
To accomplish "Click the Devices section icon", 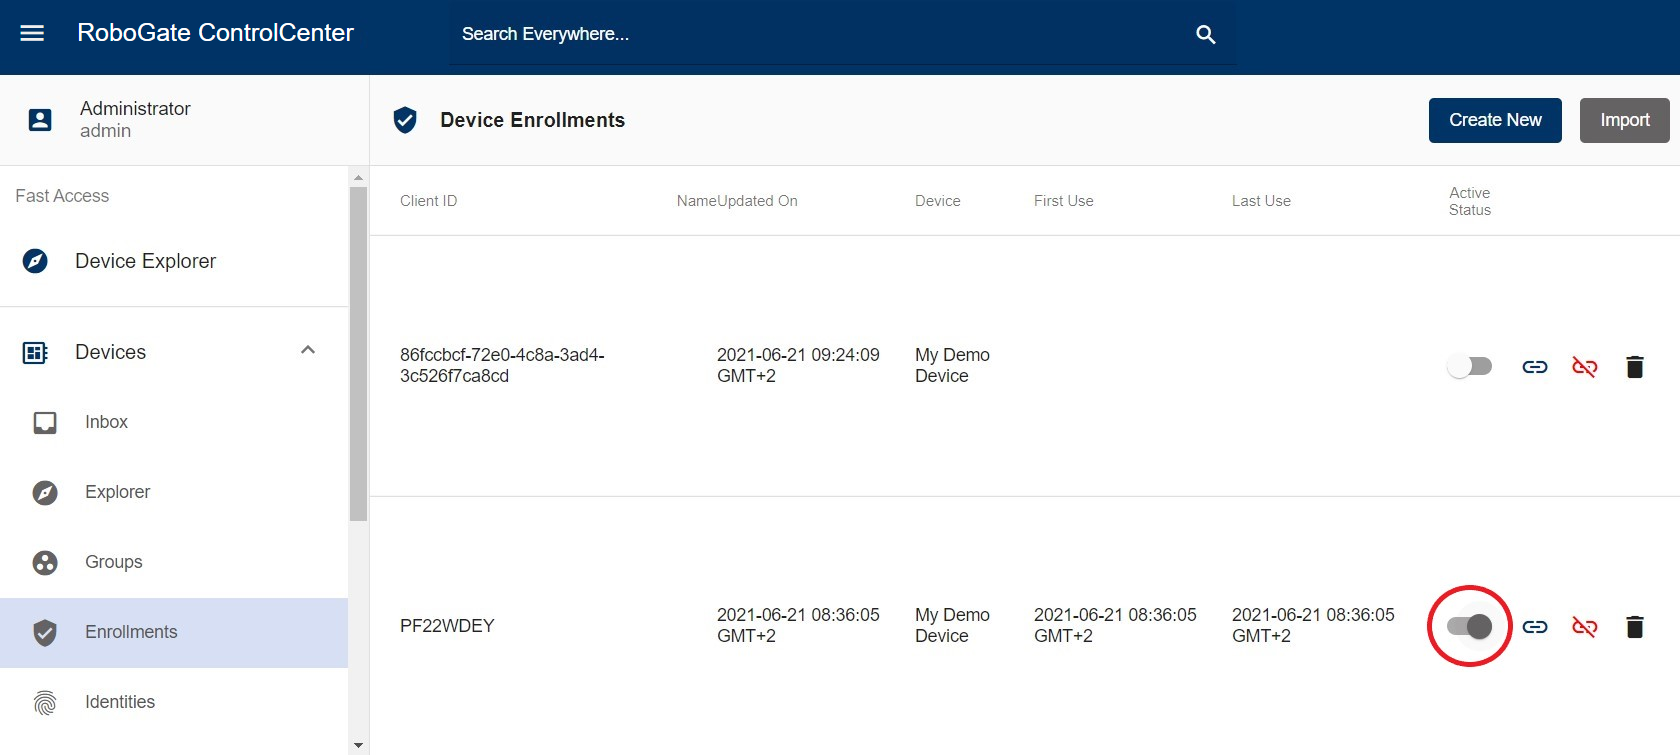I will click(x=35, y=352).
